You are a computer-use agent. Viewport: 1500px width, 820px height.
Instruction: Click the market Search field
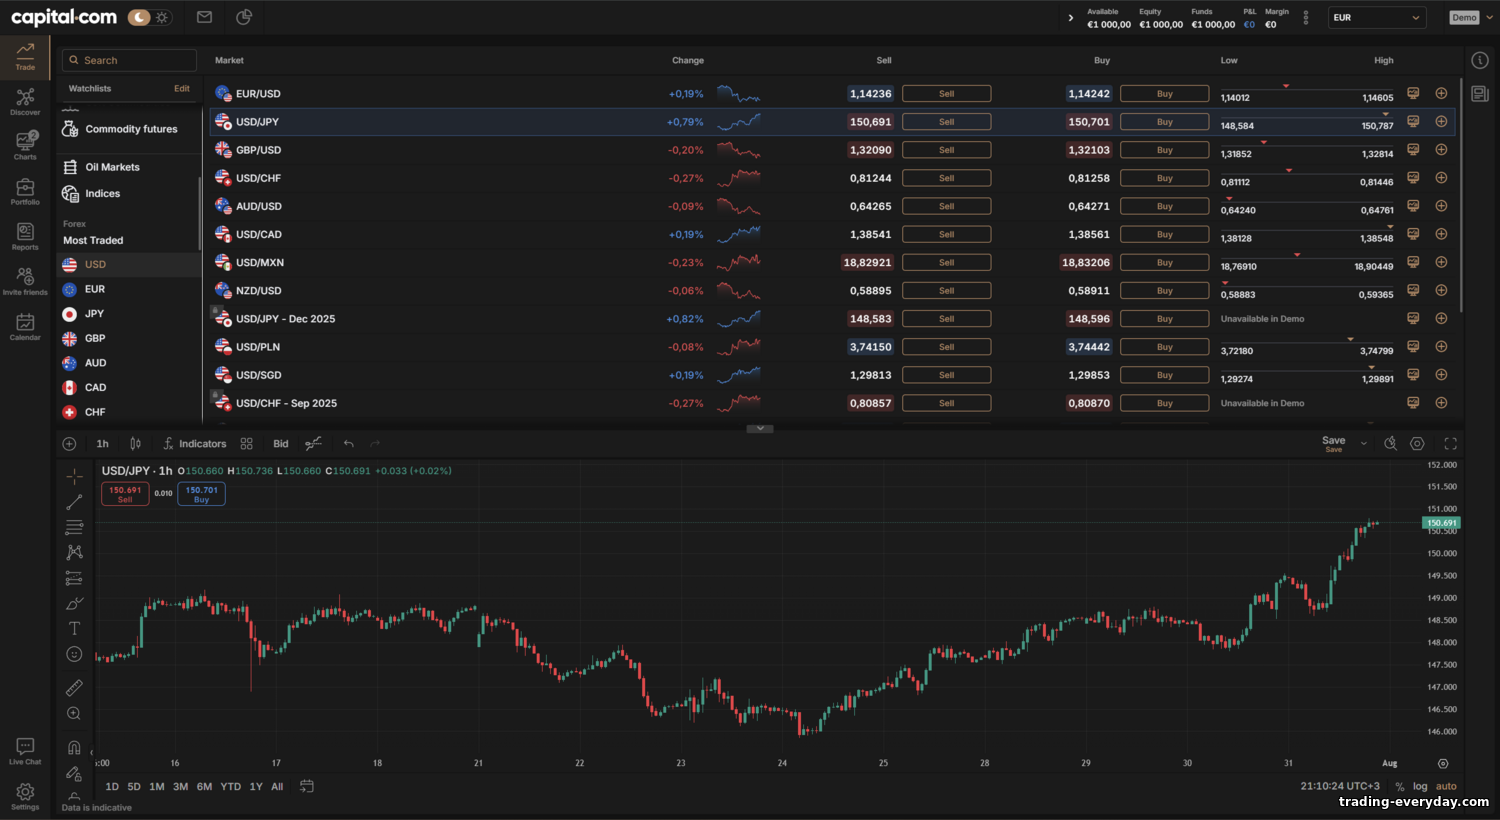click(x=129, y=60)
